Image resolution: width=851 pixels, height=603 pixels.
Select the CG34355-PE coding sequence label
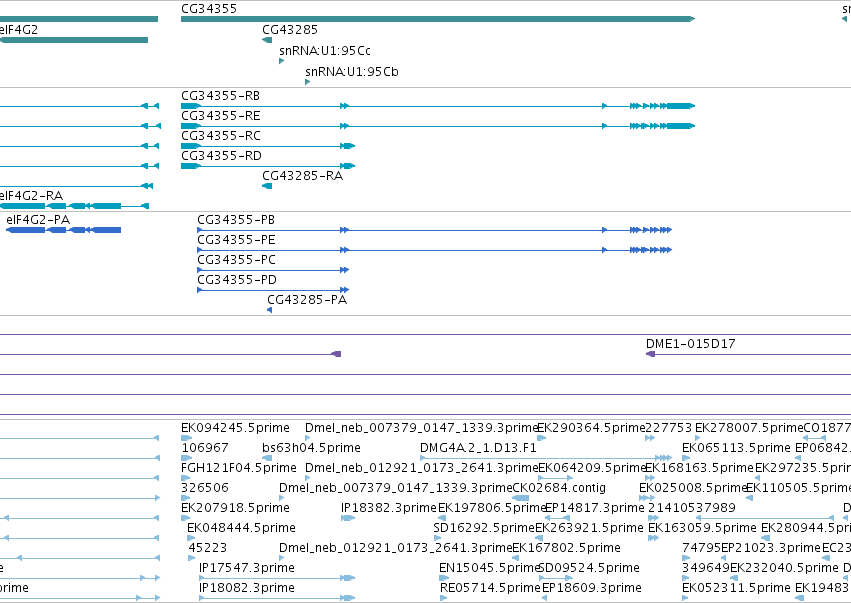pos(236,240)
